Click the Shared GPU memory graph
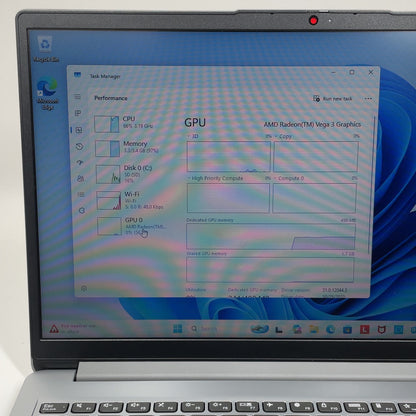Screen dimensions: 416x416 (270, 270)
